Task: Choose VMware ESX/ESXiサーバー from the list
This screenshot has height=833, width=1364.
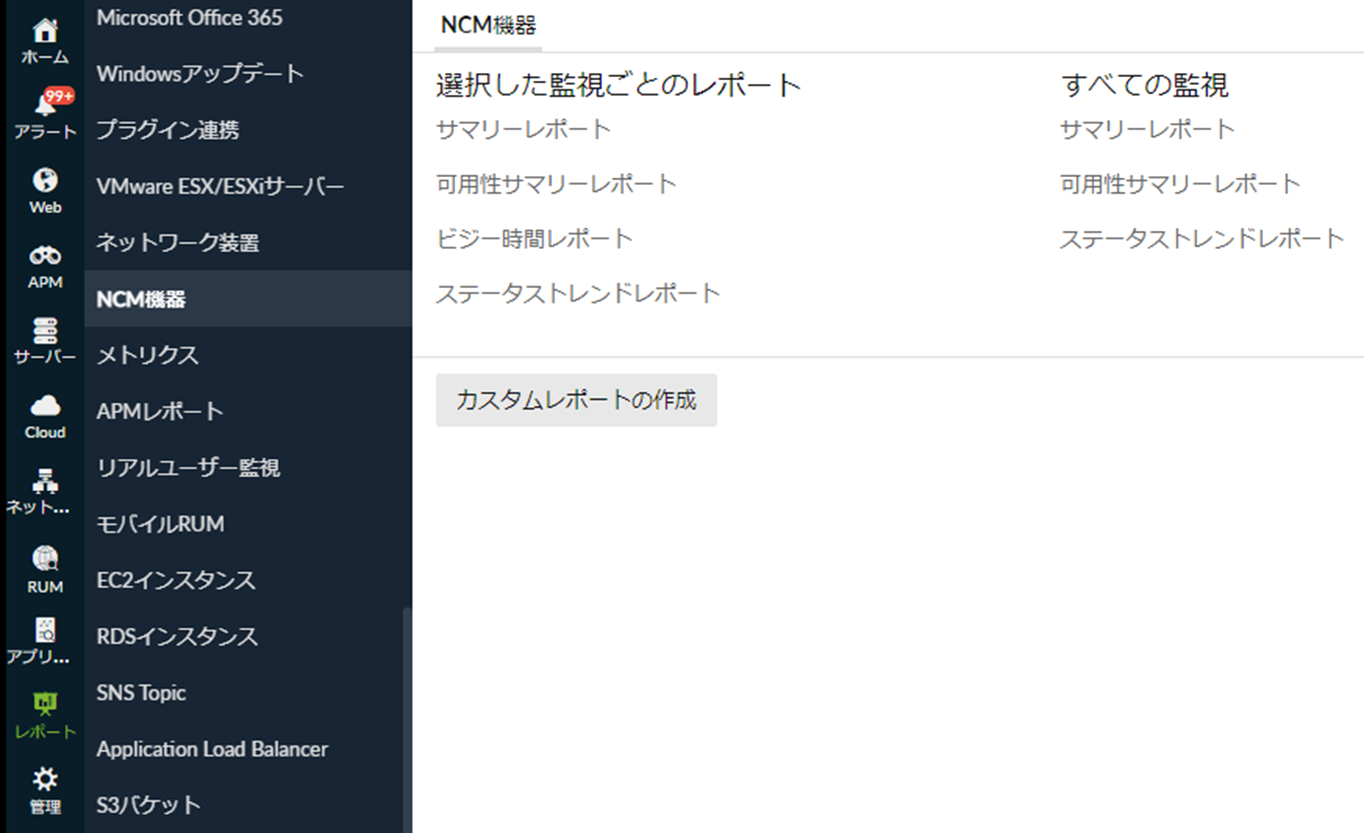Action: [220, 187]
